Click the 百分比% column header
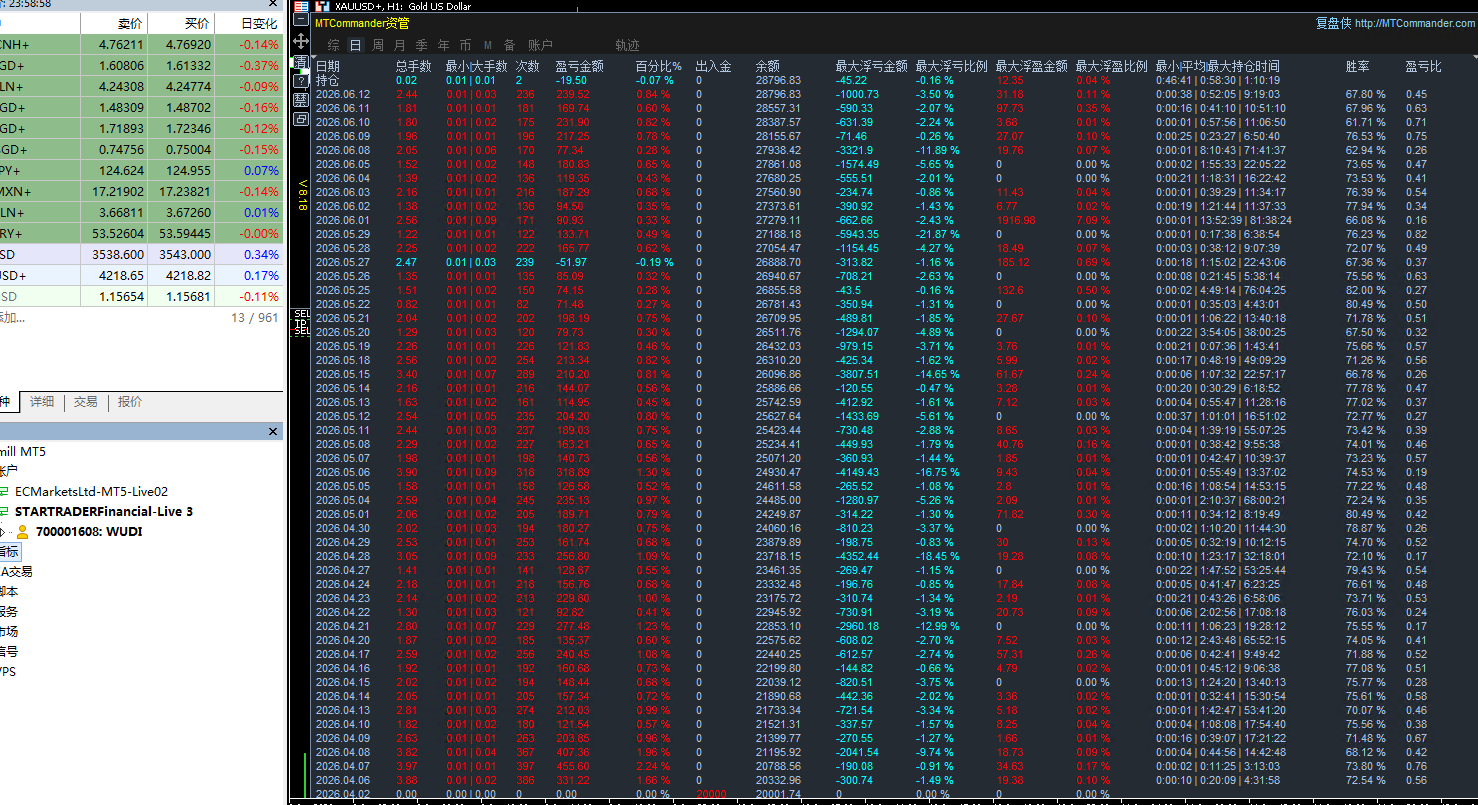1478x805 pixels. pyautogui.click(x=658, y=66)
